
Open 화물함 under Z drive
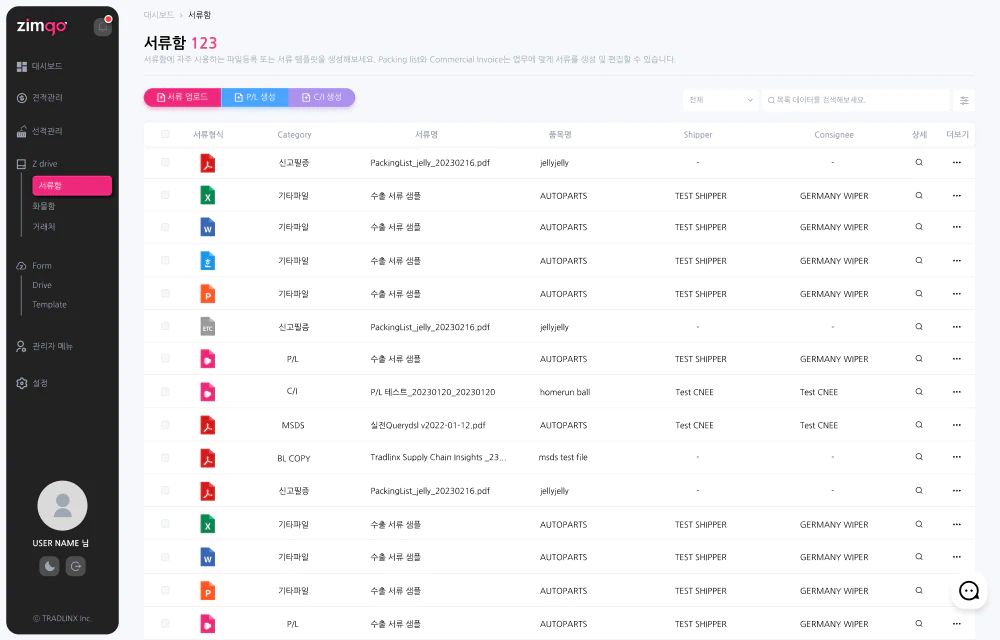click(x=44, y=206)
